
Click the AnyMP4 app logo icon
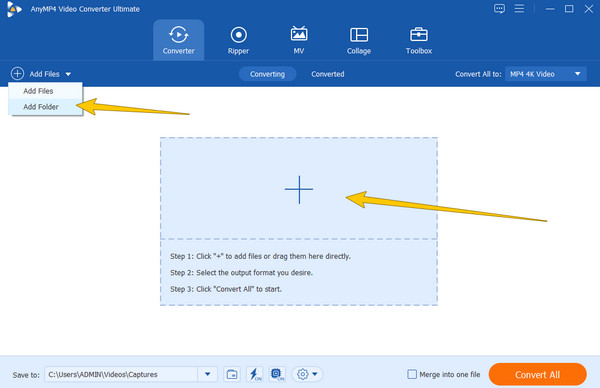14,9
